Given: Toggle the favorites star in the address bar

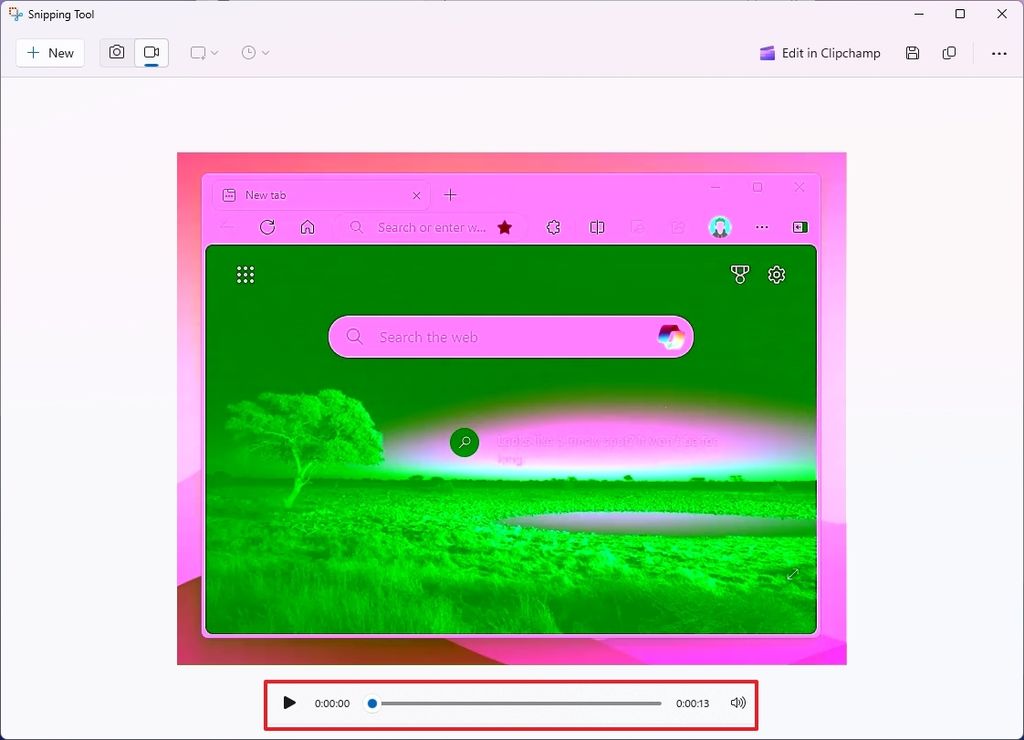Looking at the screenshot, I should [505, 227].
